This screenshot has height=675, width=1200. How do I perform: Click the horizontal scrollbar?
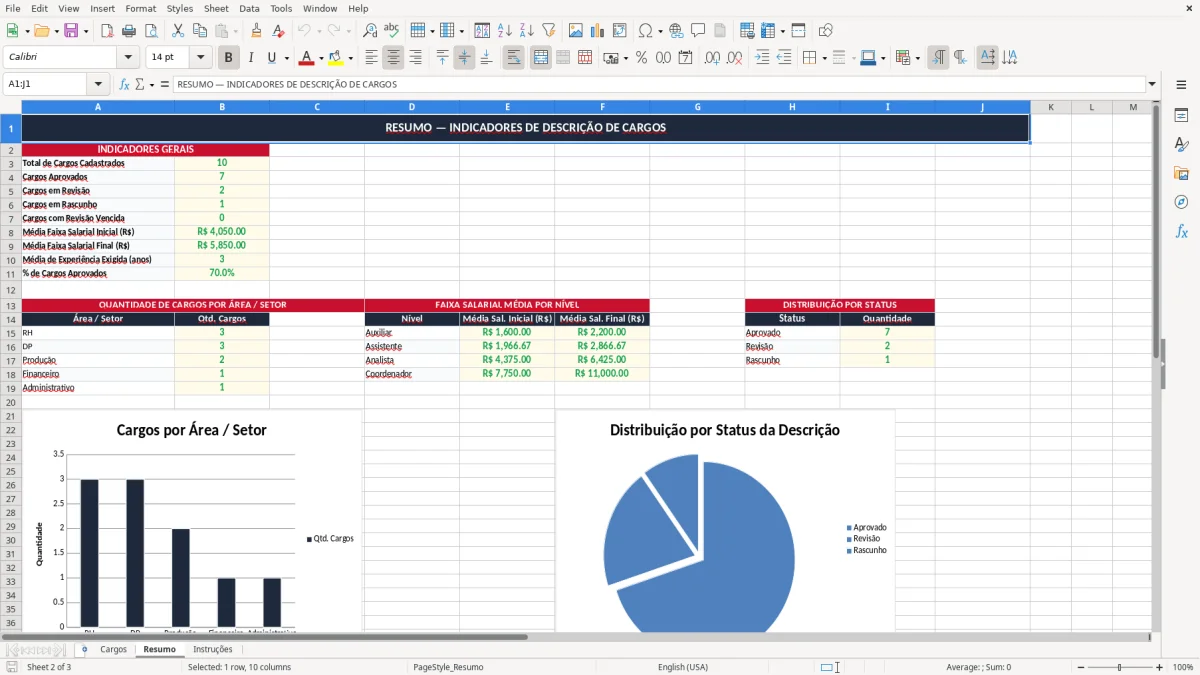(x=575, y=637)
